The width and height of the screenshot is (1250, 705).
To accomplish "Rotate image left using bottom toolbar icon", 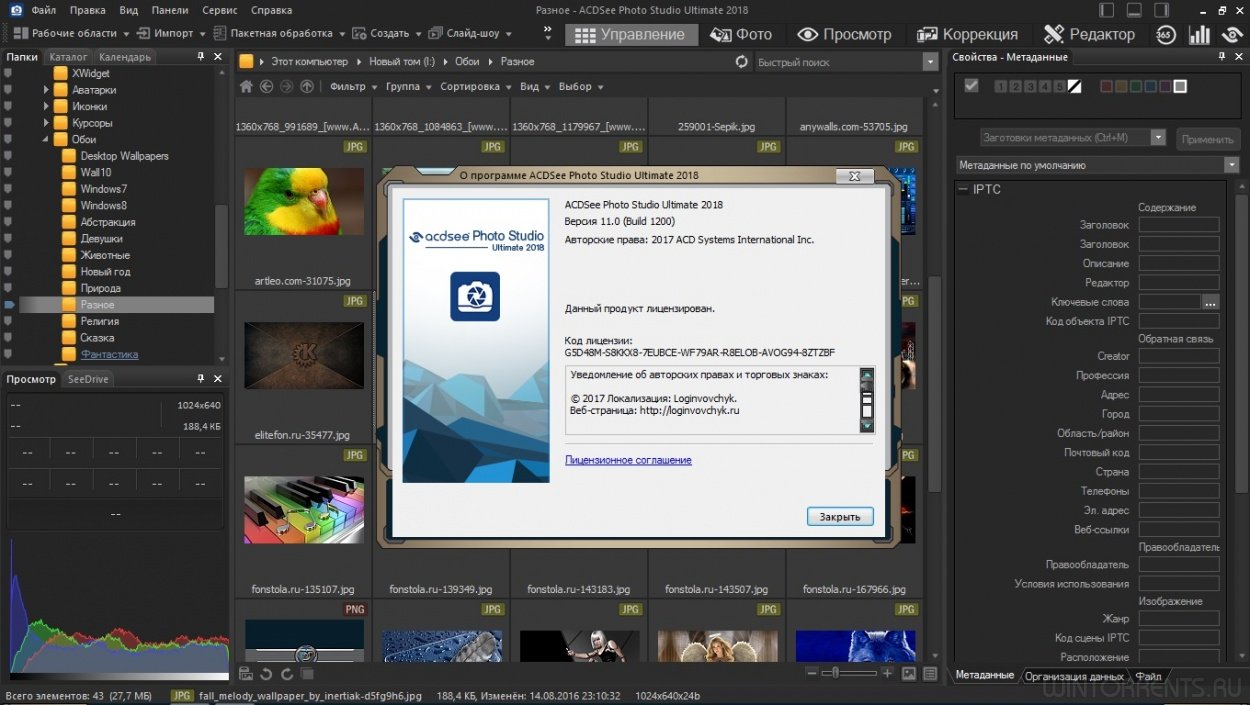I will click(x=266, y=674).
